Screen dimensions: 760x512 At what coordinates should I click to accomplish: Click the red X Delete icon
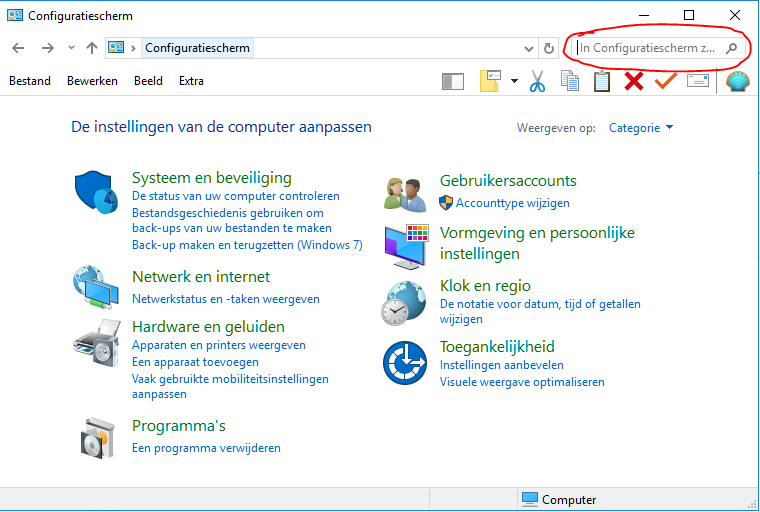633,81
